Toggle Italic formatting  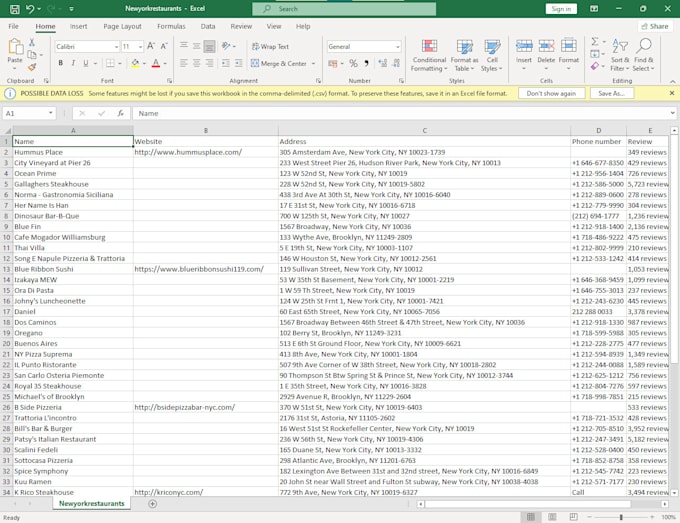73,63
